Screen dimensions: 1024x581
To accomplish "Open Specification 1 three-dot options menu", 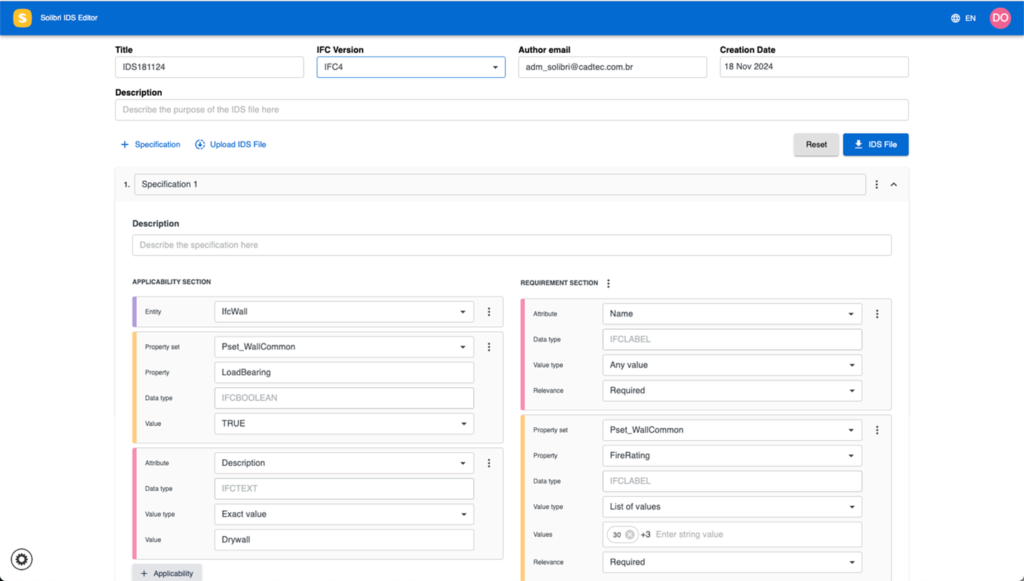I will 877,185.
